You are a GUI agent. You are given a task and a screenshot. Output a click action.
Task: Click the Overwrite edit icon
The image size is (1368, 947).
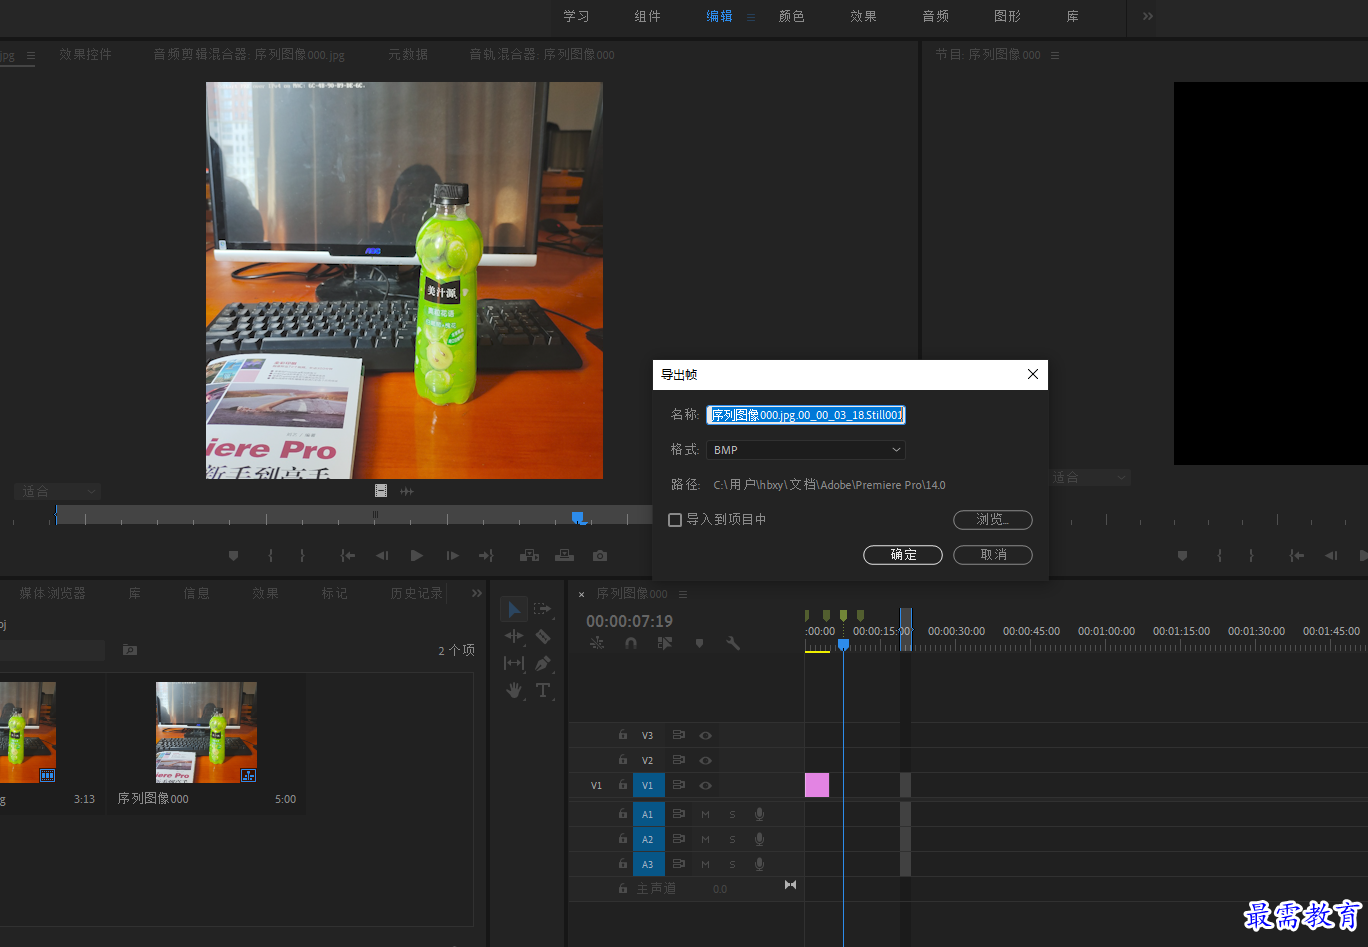564,555
